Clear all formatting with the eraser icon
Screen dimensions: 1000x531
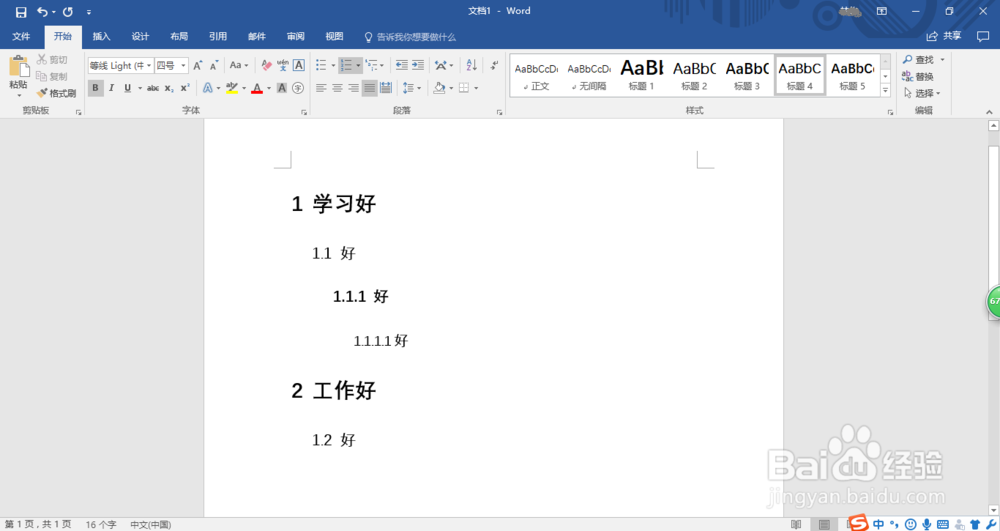coord(267,65)
